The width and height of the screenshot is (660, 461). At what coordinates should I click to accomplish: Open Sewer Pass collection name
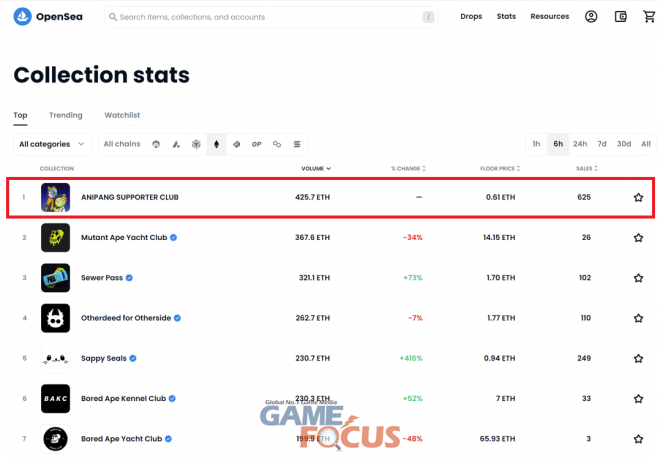pyautogui.click(x=102, y=278)
